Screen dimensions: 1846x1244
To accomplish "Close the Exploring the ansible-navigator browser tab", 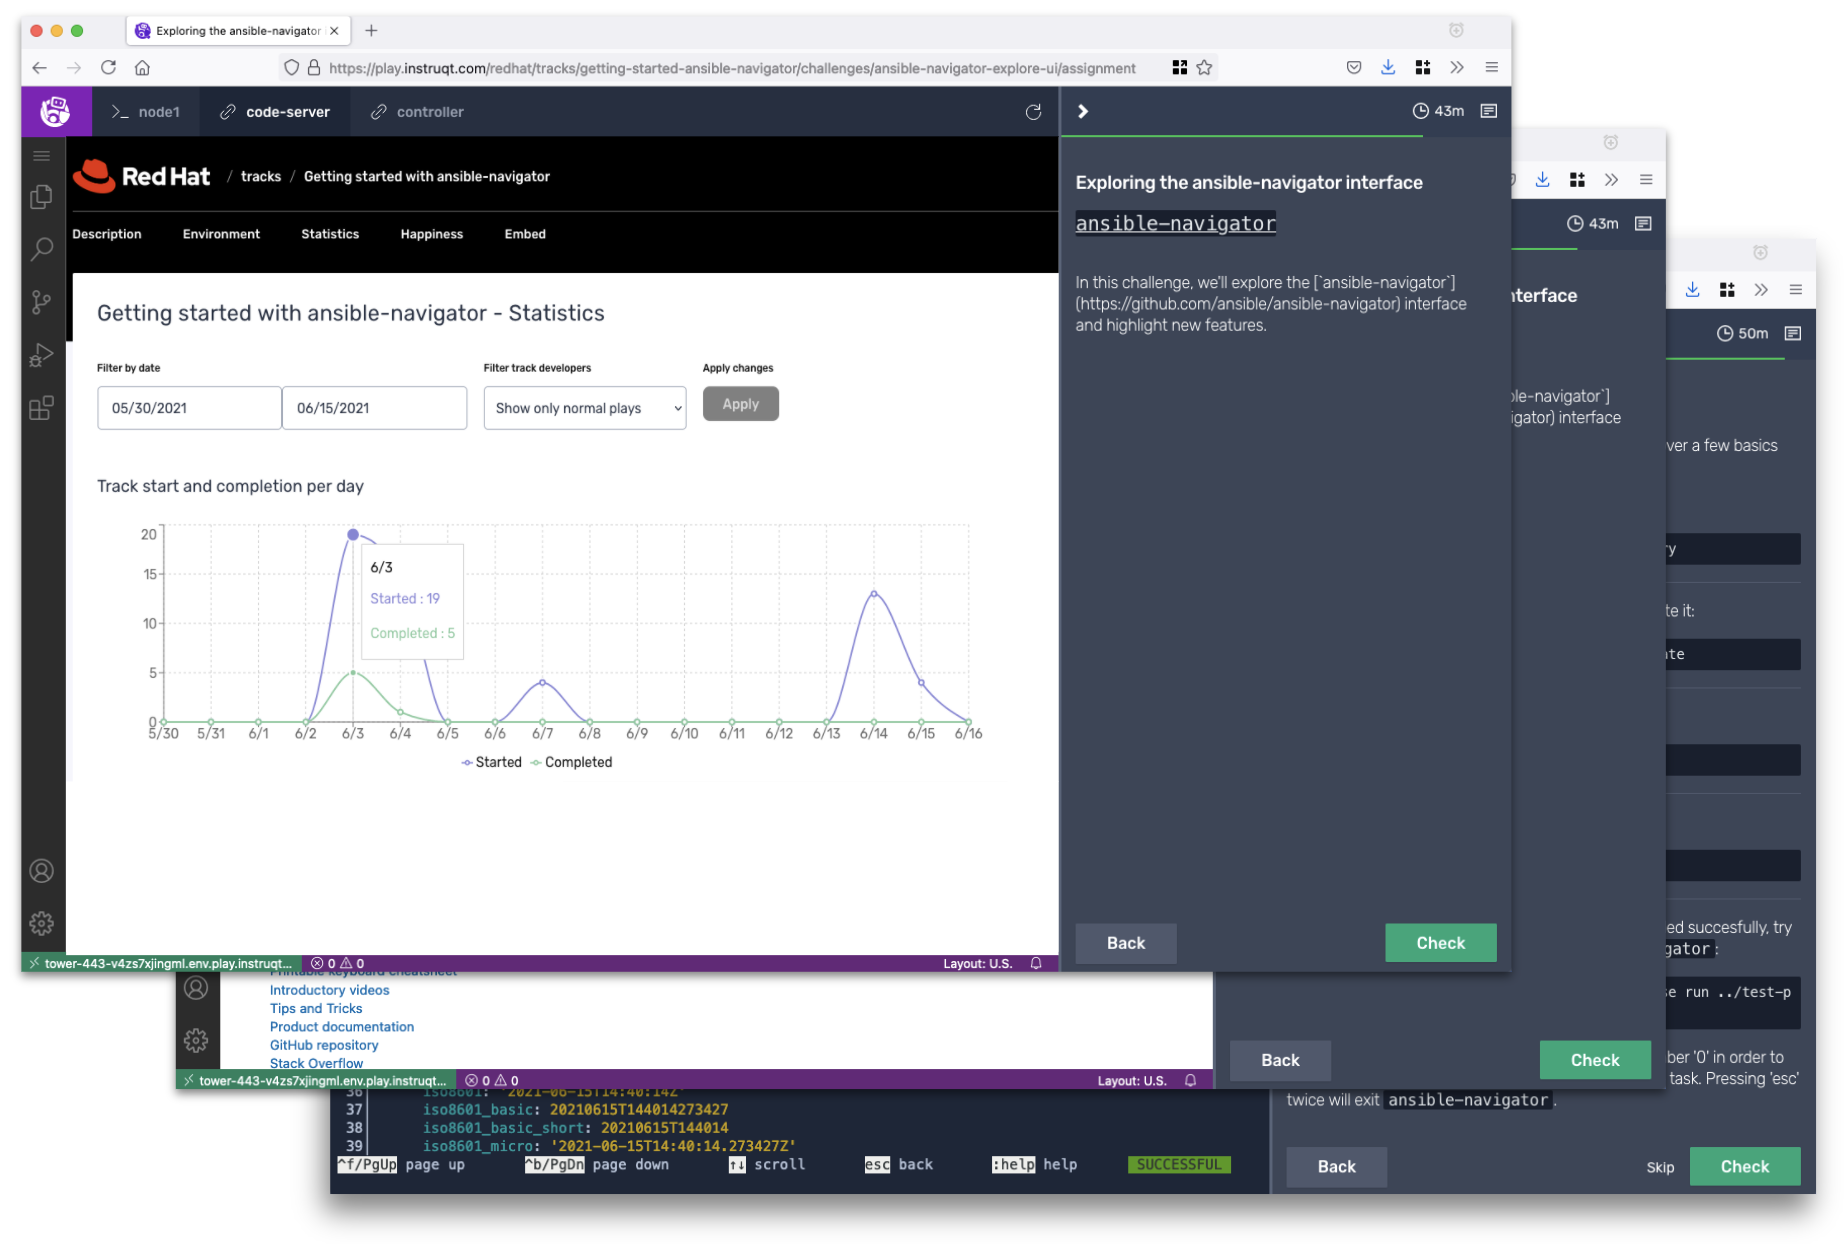I will point(334,31).
